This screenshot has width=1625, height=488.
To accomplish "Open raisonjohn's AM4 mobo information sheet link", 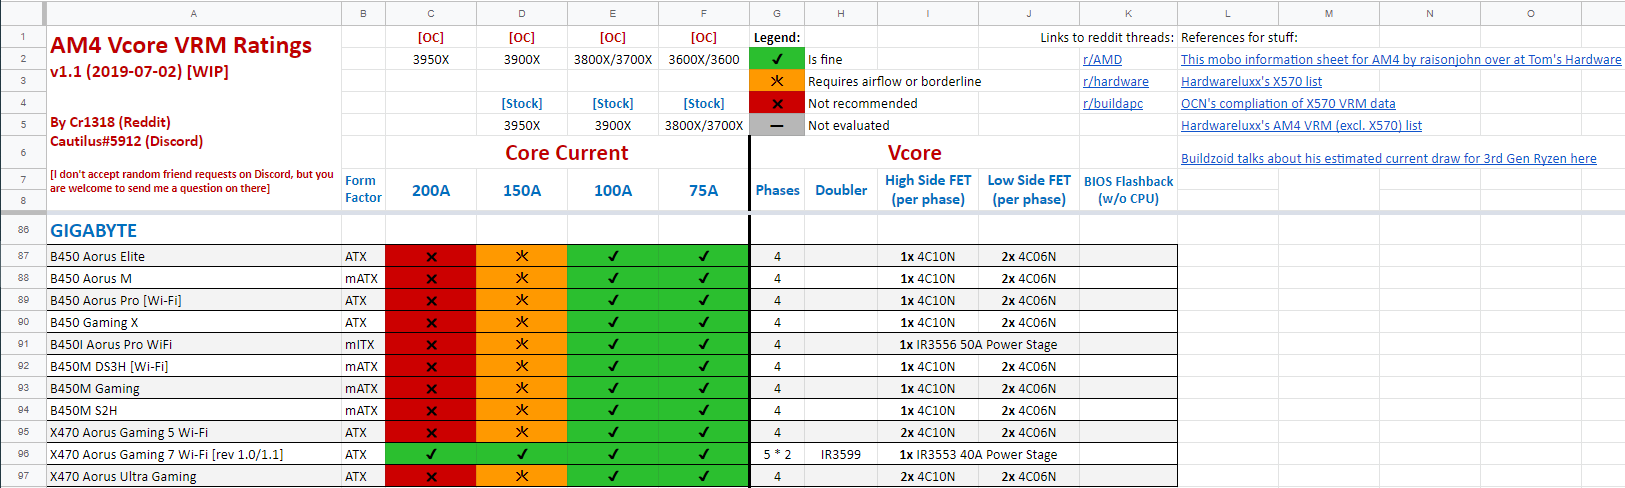I will [1401, 60].
